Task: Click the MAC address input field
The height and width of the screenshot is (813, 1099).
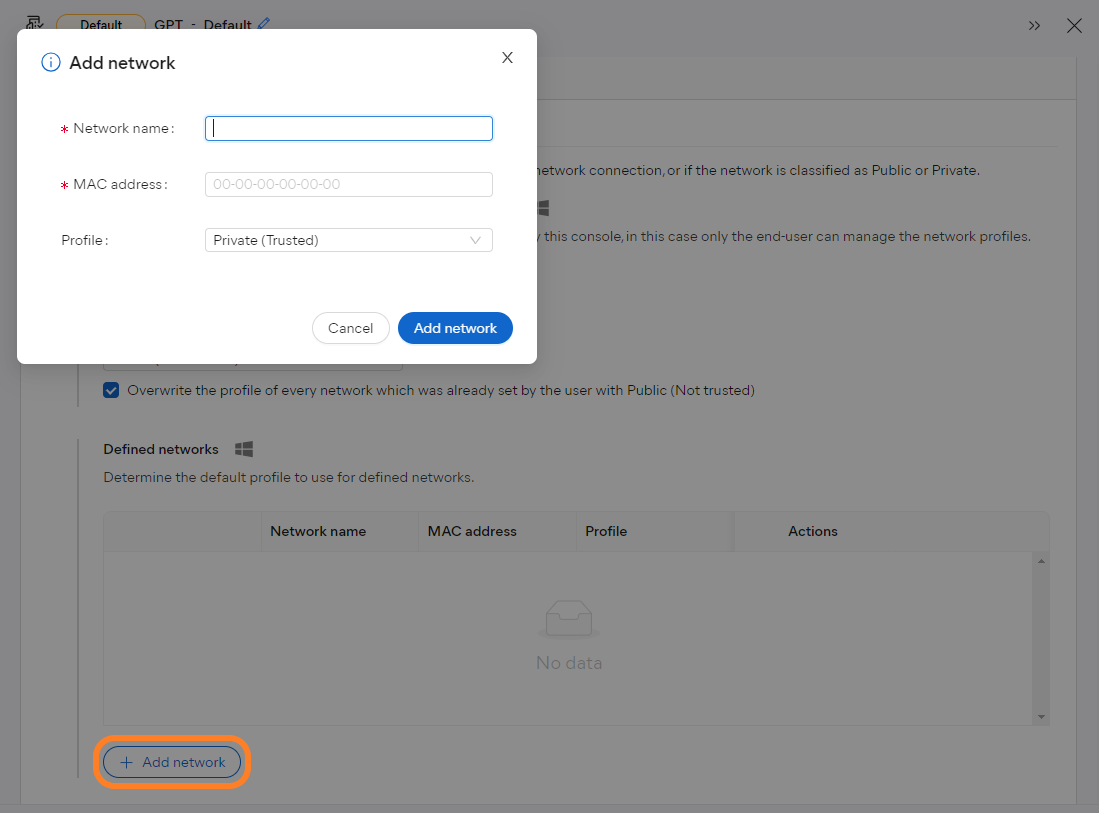Action: click(348, 184)
